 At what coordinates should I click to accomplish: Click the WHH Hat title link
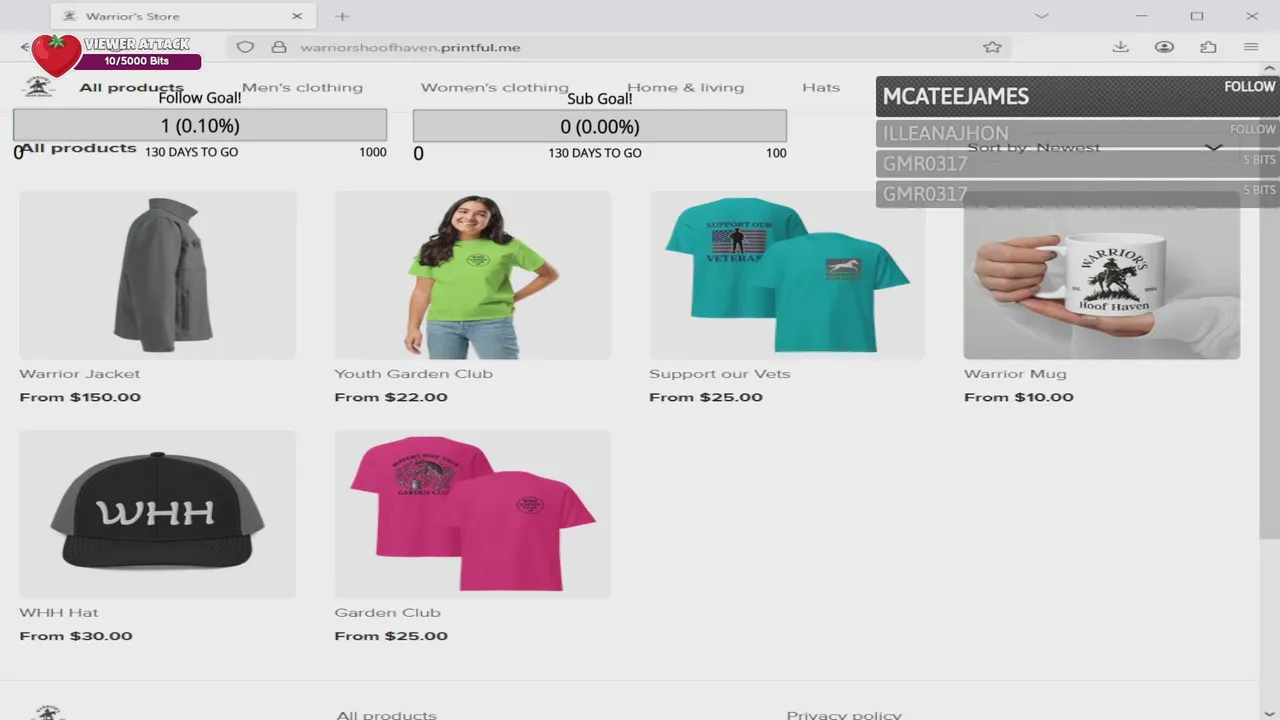click(x=58, y=613)
